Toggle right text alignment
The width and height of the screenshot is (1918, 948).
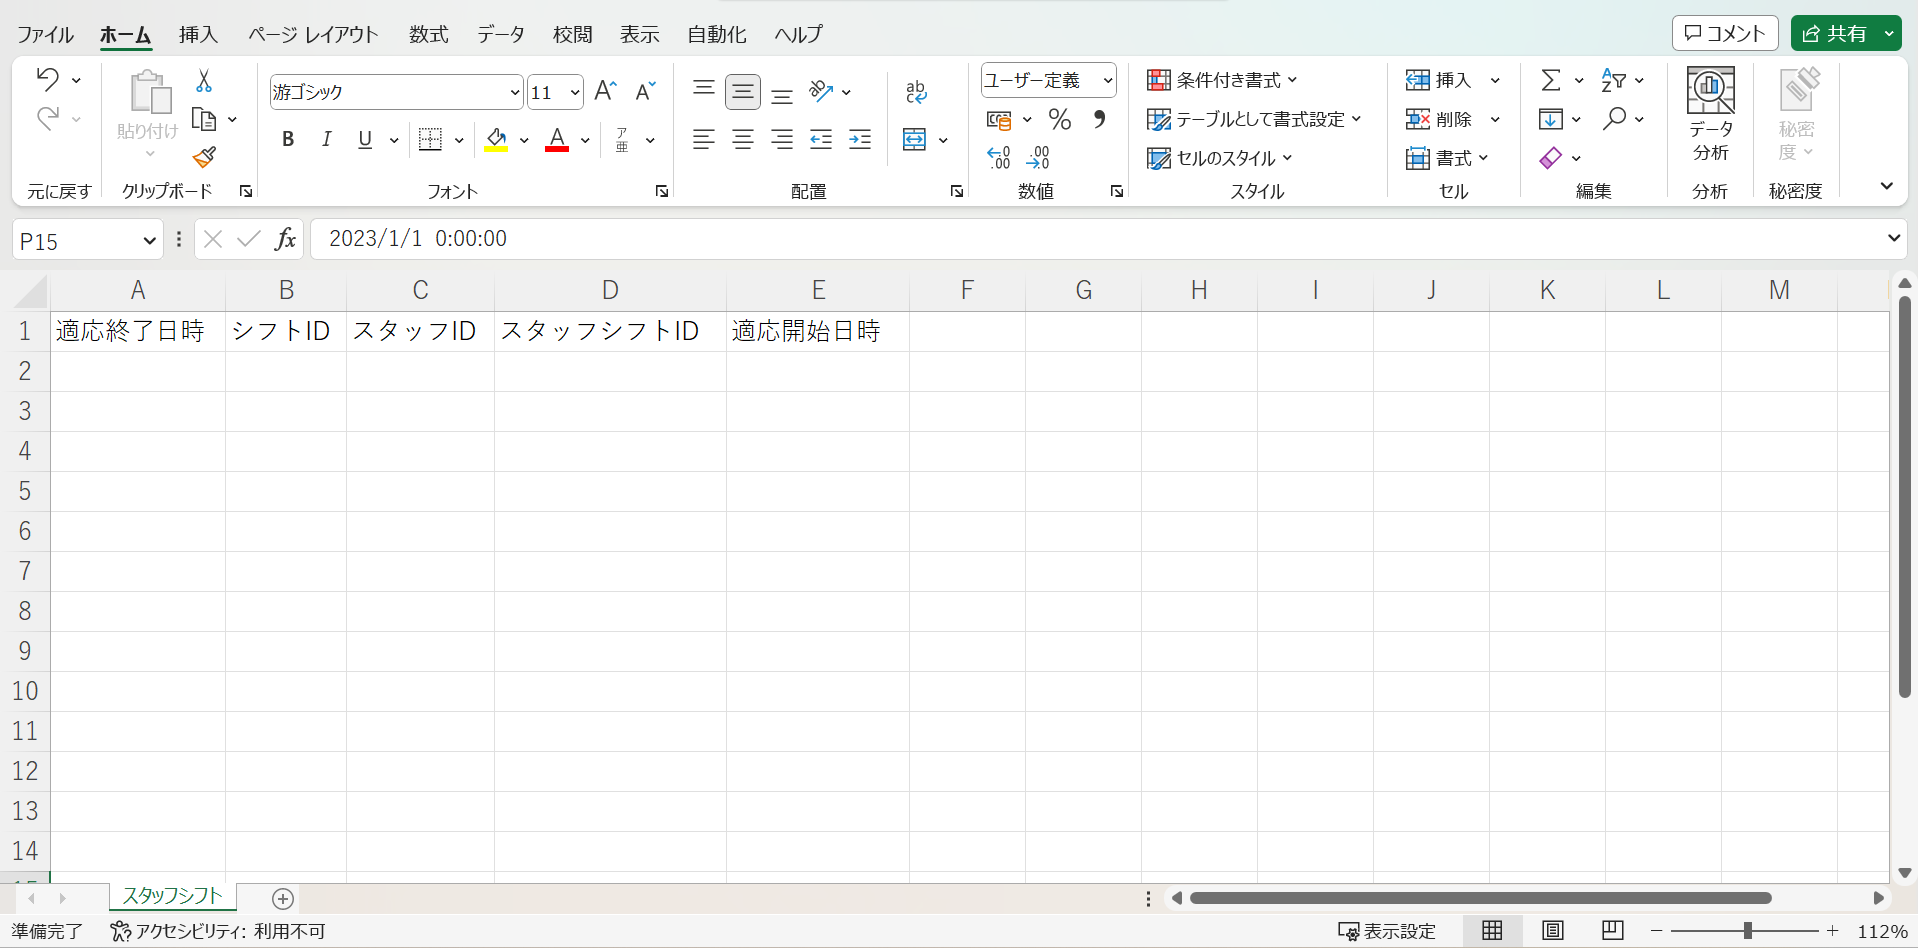point(782,139)
